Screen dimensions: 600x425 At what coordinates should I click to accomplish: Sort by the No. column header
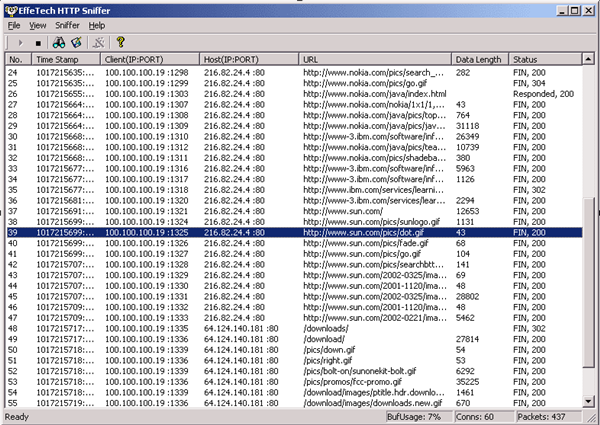point(18,59)
